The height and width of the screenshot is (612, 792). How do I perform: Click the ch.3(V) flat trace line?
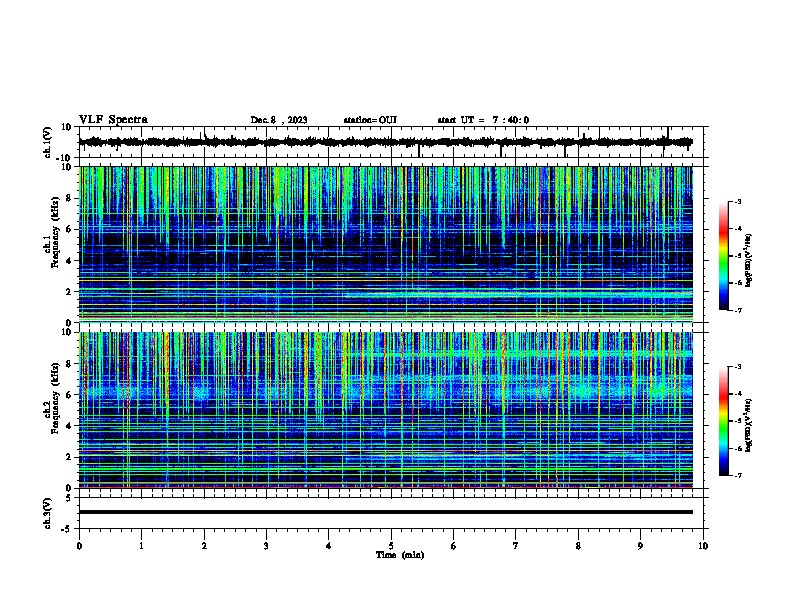386,512
